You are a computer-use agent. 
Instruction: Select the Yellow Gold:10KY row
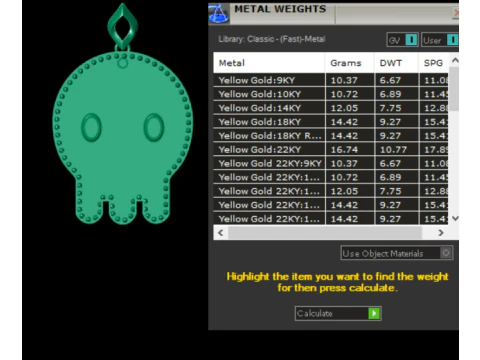(331, 94)
